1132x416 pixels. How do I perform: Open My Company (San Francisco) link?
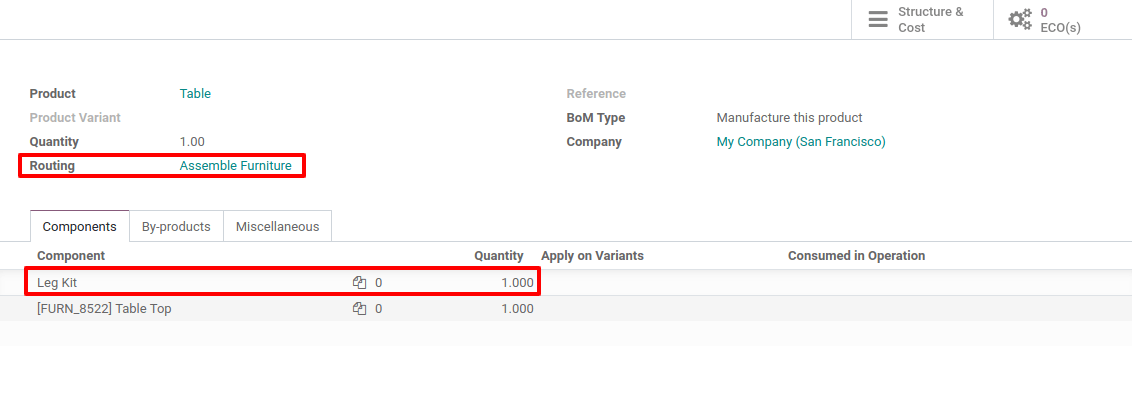click(x=801, y=142)
